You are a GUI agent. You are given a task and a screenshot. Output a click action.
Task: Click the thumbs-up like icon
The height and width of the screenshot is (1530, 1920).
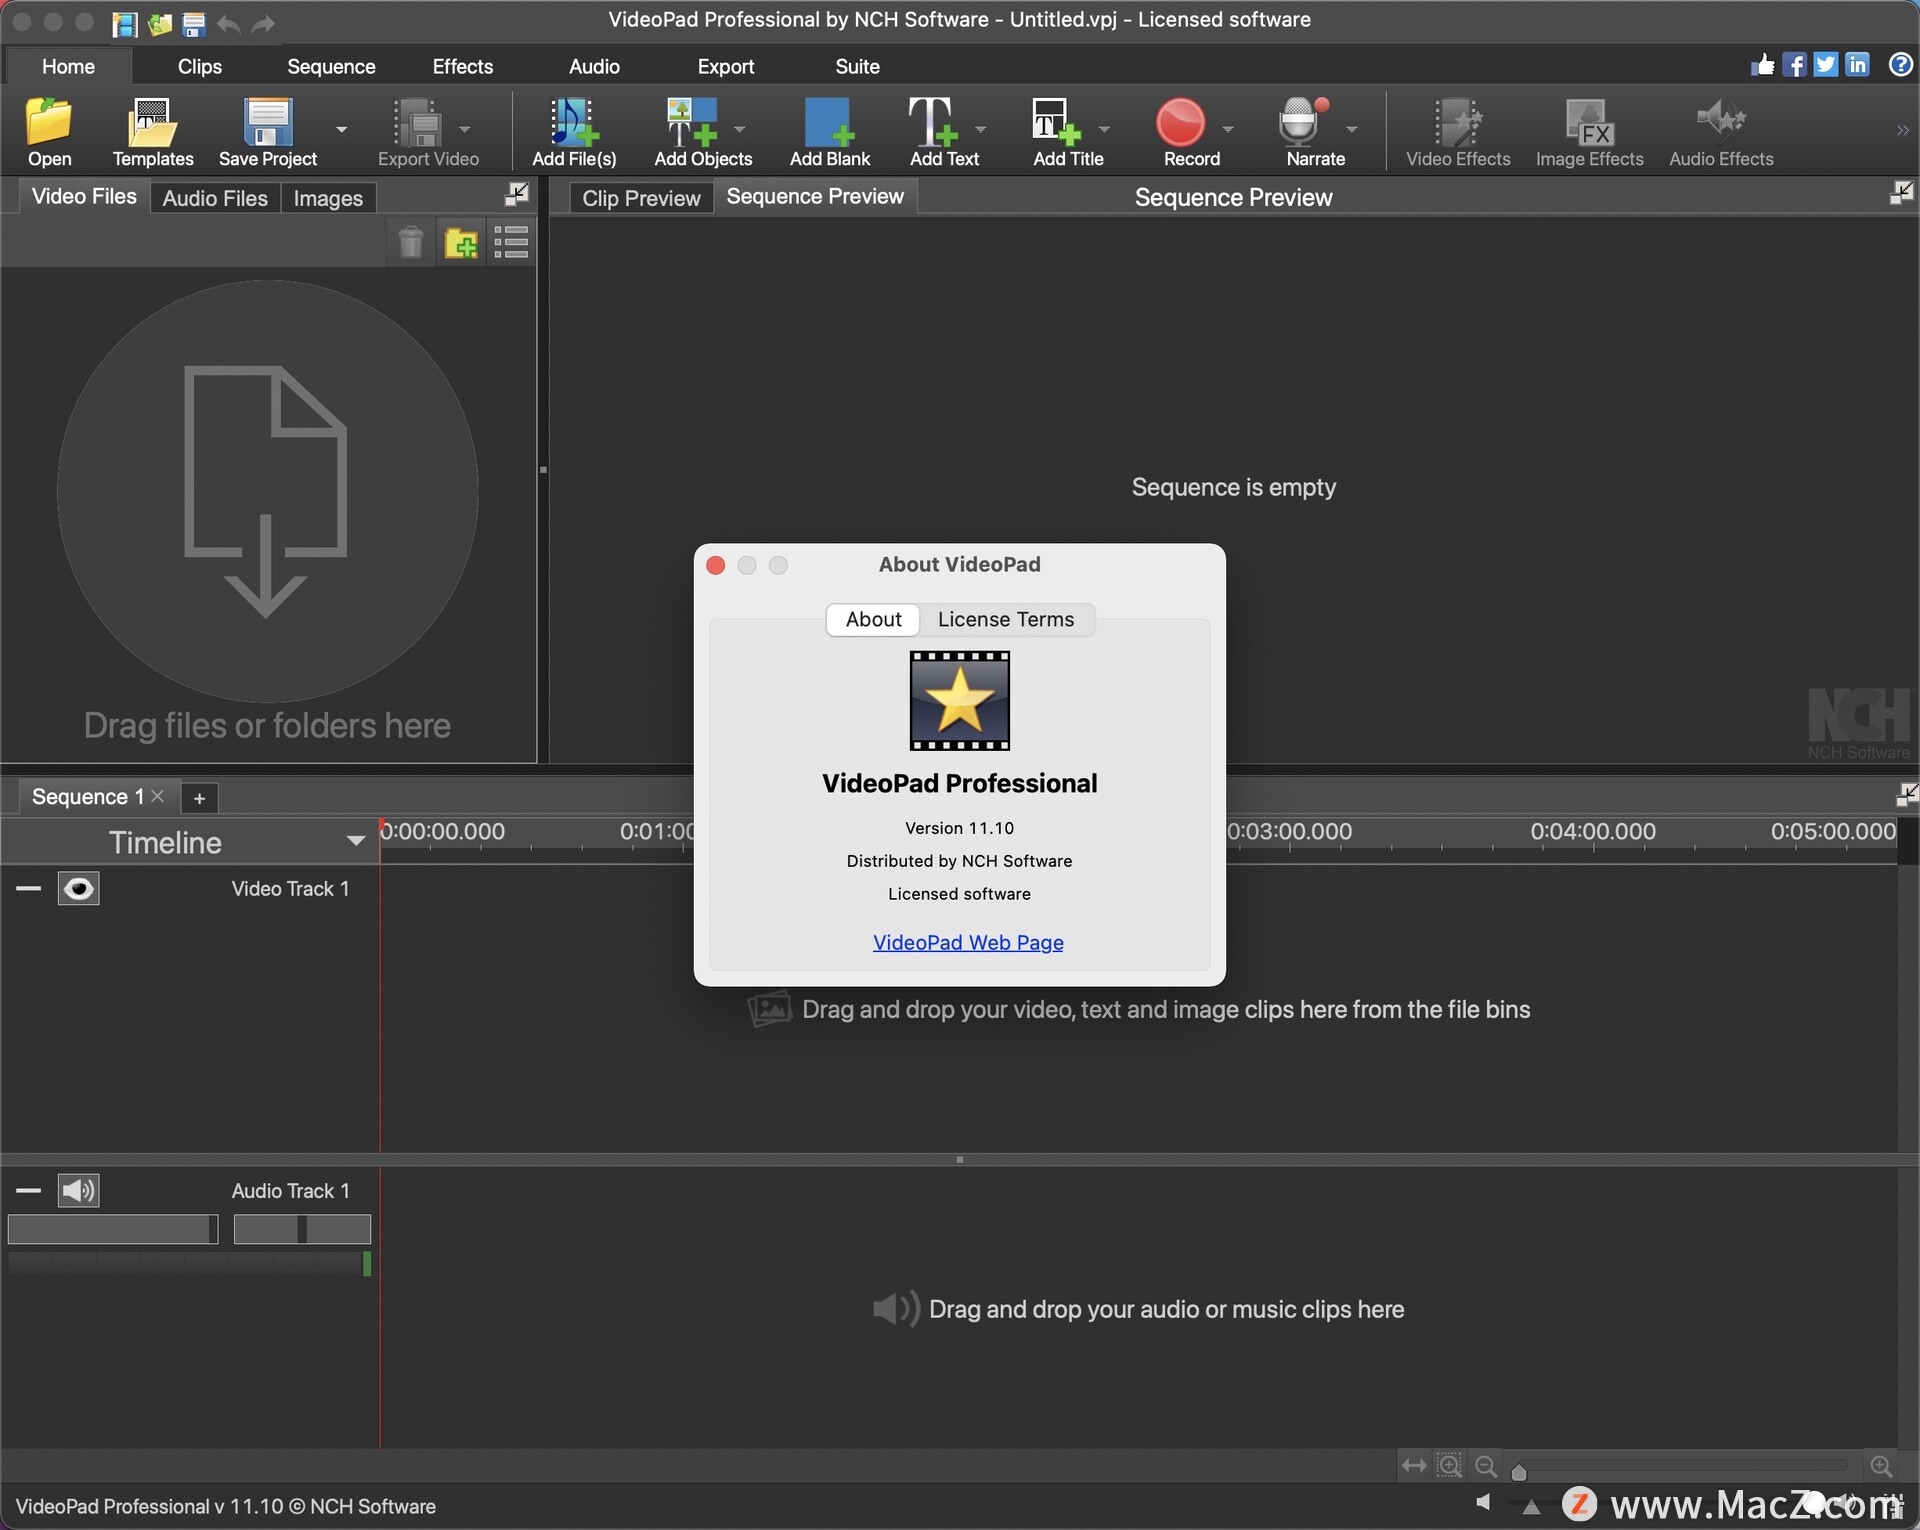coord(1762,65)
